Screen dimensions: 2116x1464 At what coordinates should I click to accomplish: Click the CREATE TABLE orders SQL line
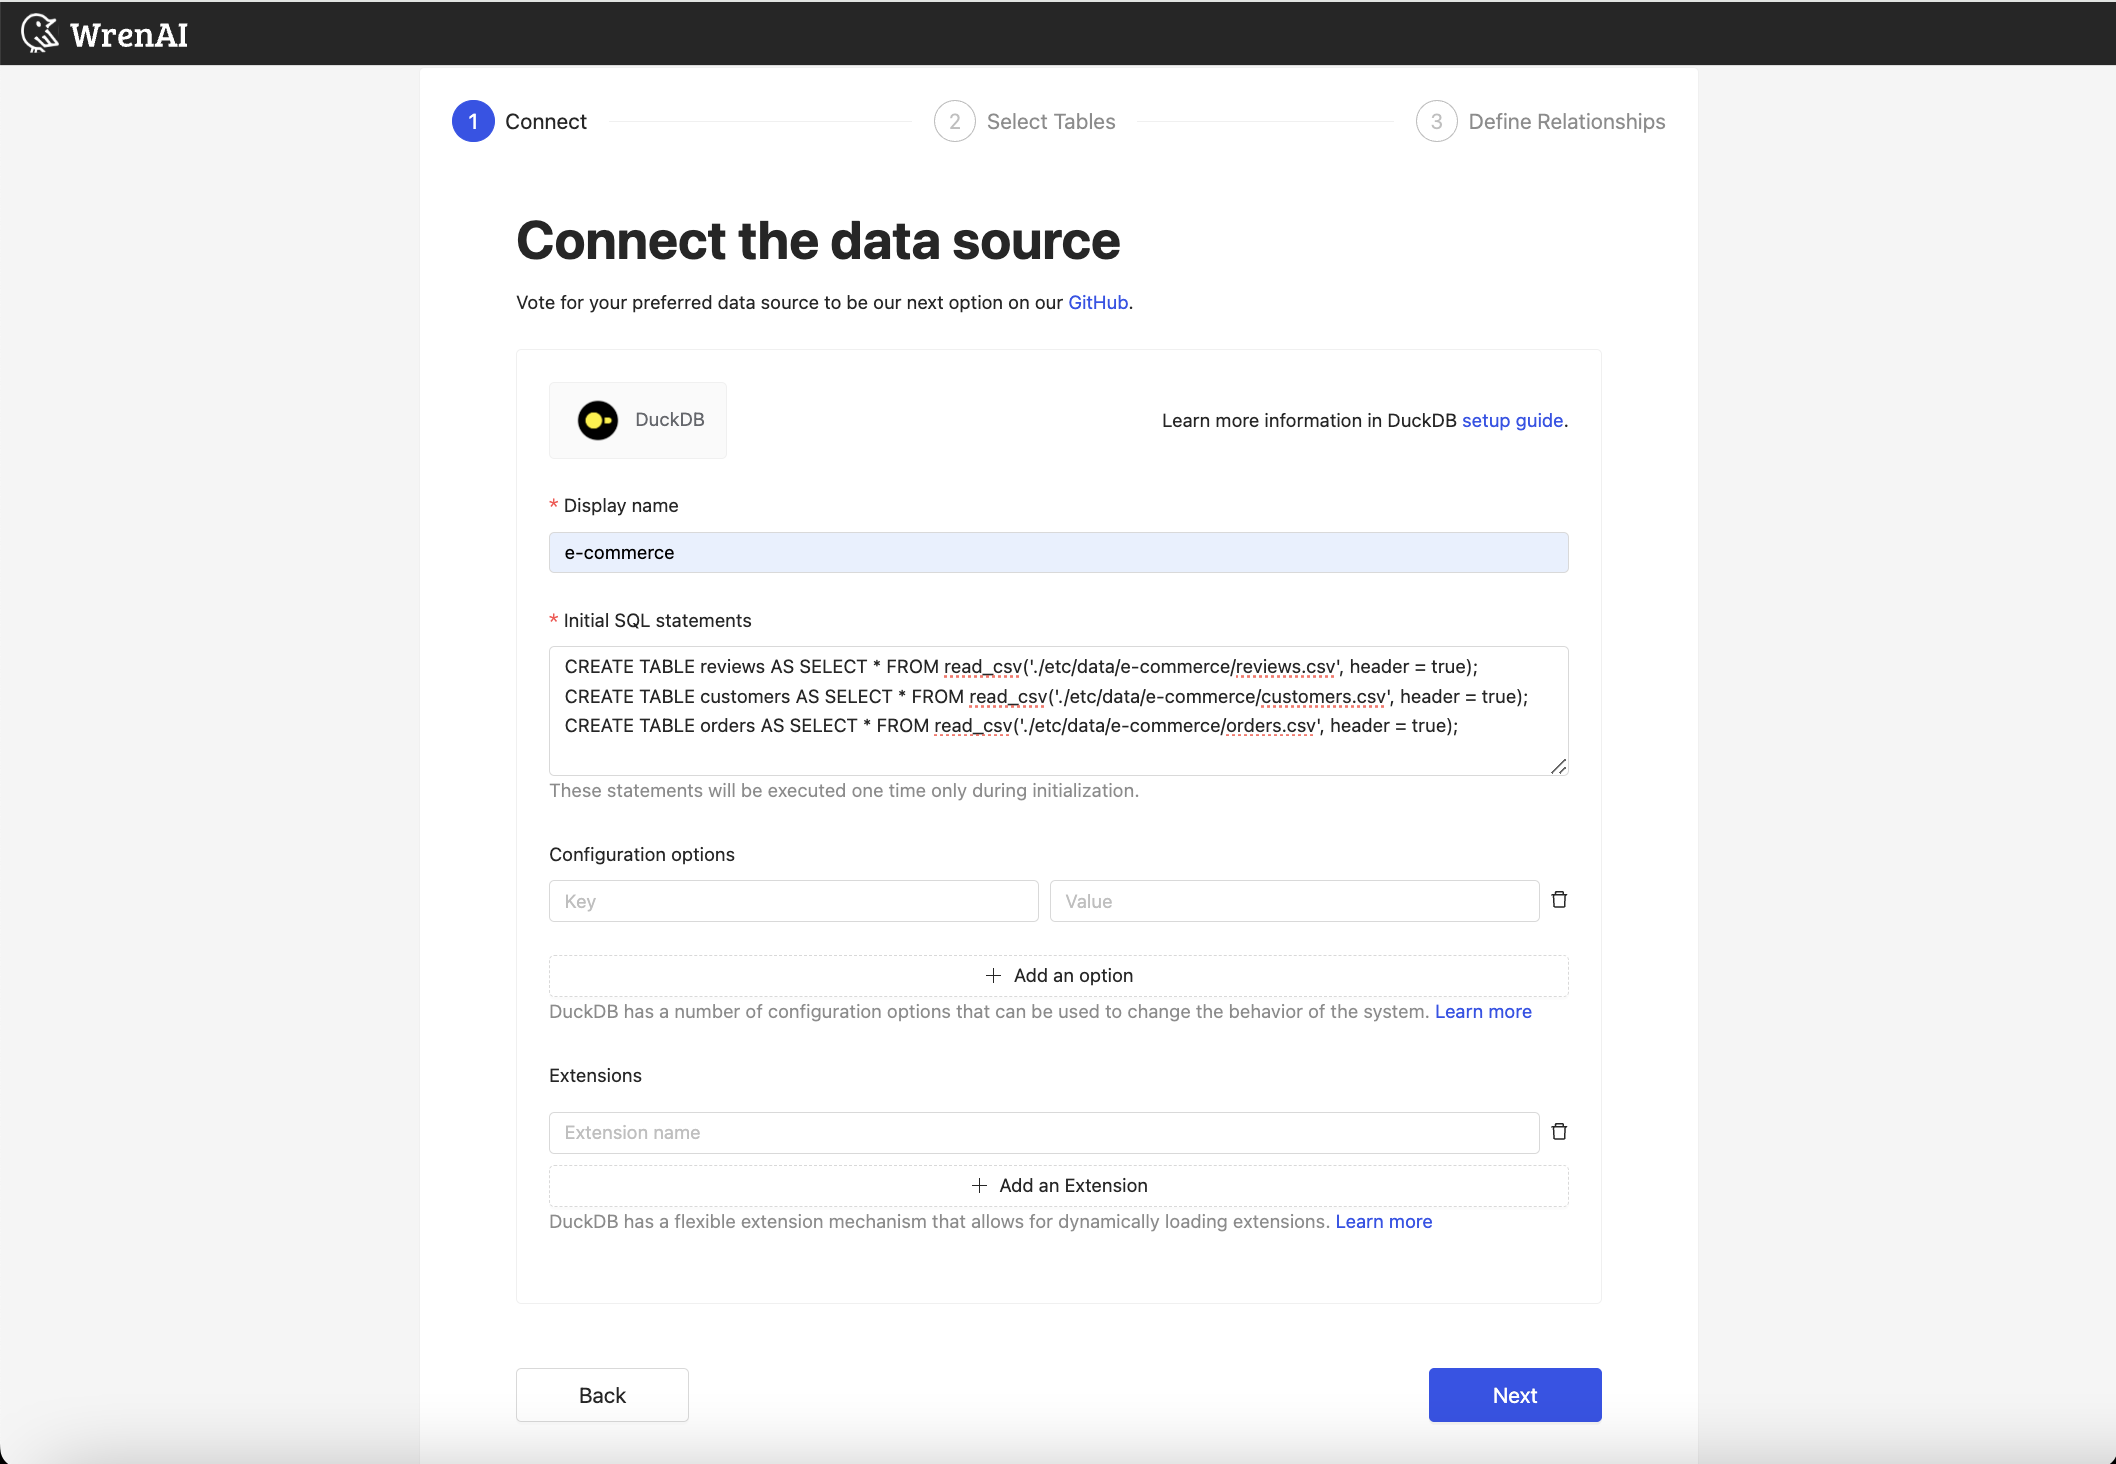[1011, 725]
